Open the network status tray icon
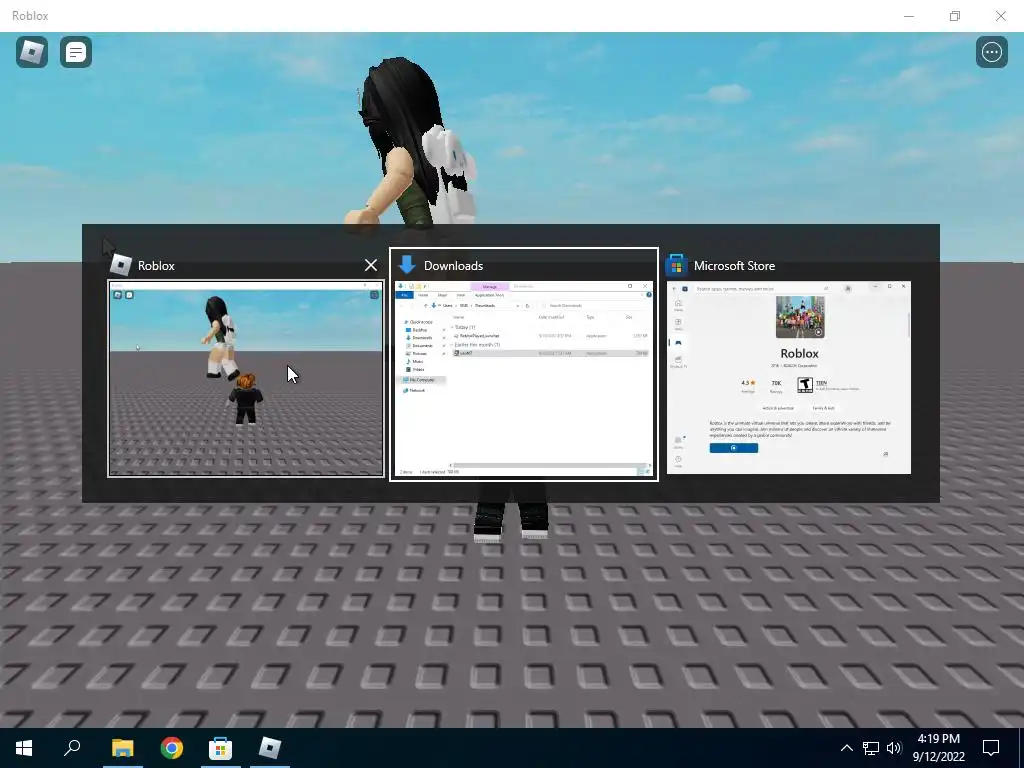The width and height of the screenshot is (1024, 768). (x=871, y=748)
